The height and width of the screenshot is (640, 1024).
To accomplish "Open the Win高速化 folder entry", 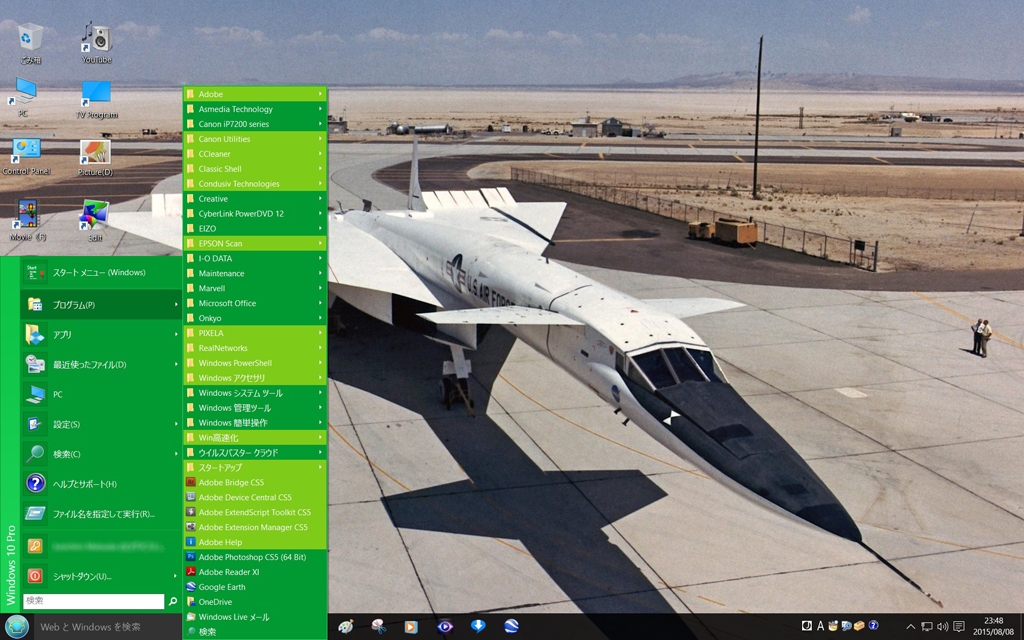I will click(255, 437).
